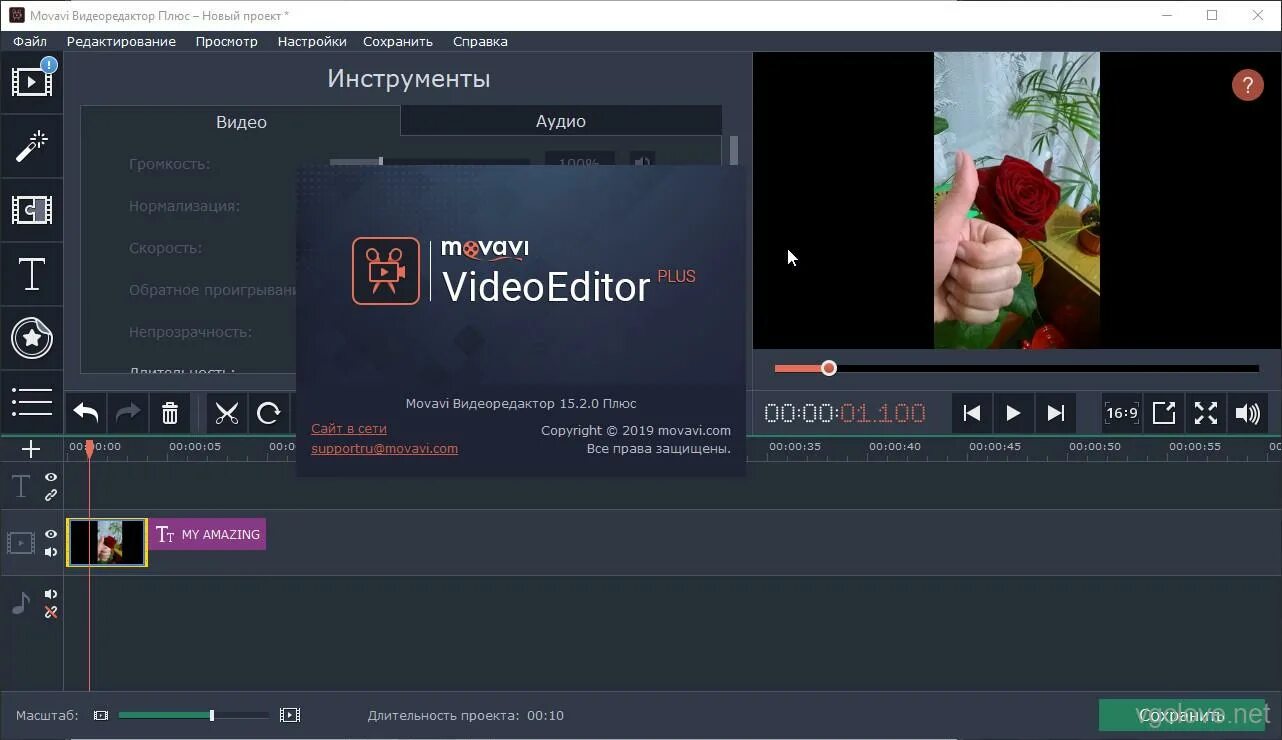Click the preview volume speaker icon
The height and width of the screenshot is (740, 1282).
1248,413
